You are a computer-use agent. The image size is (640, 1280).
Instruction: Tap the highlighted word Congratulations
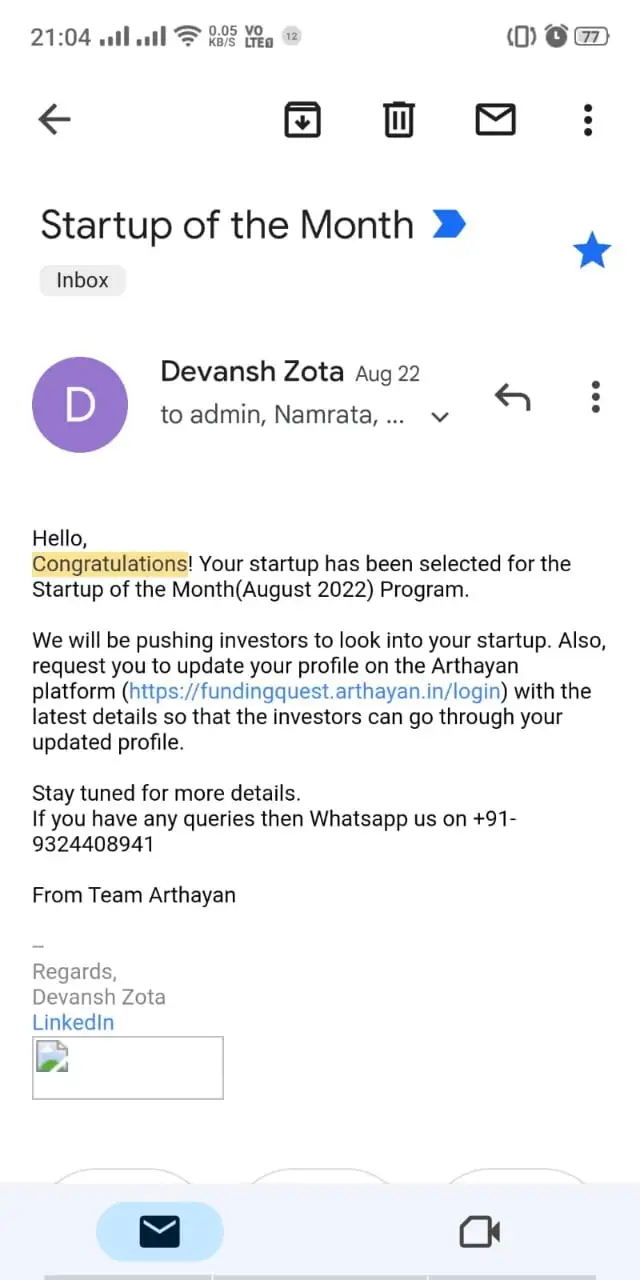[x=109, y=564]
